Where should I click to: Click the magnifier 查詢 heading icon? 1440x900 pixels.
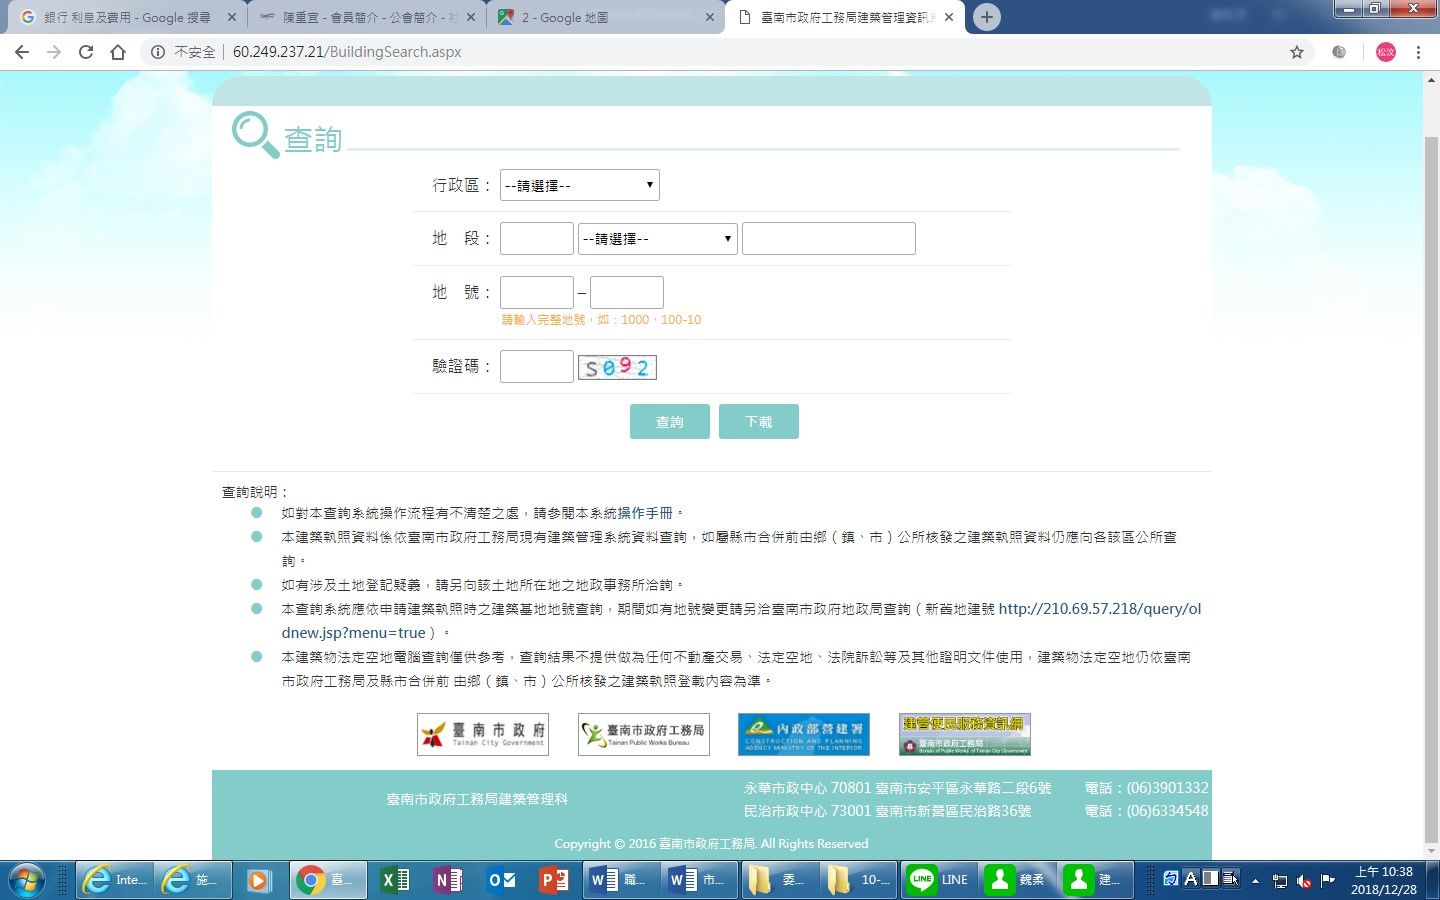click(x=255, y=135)
